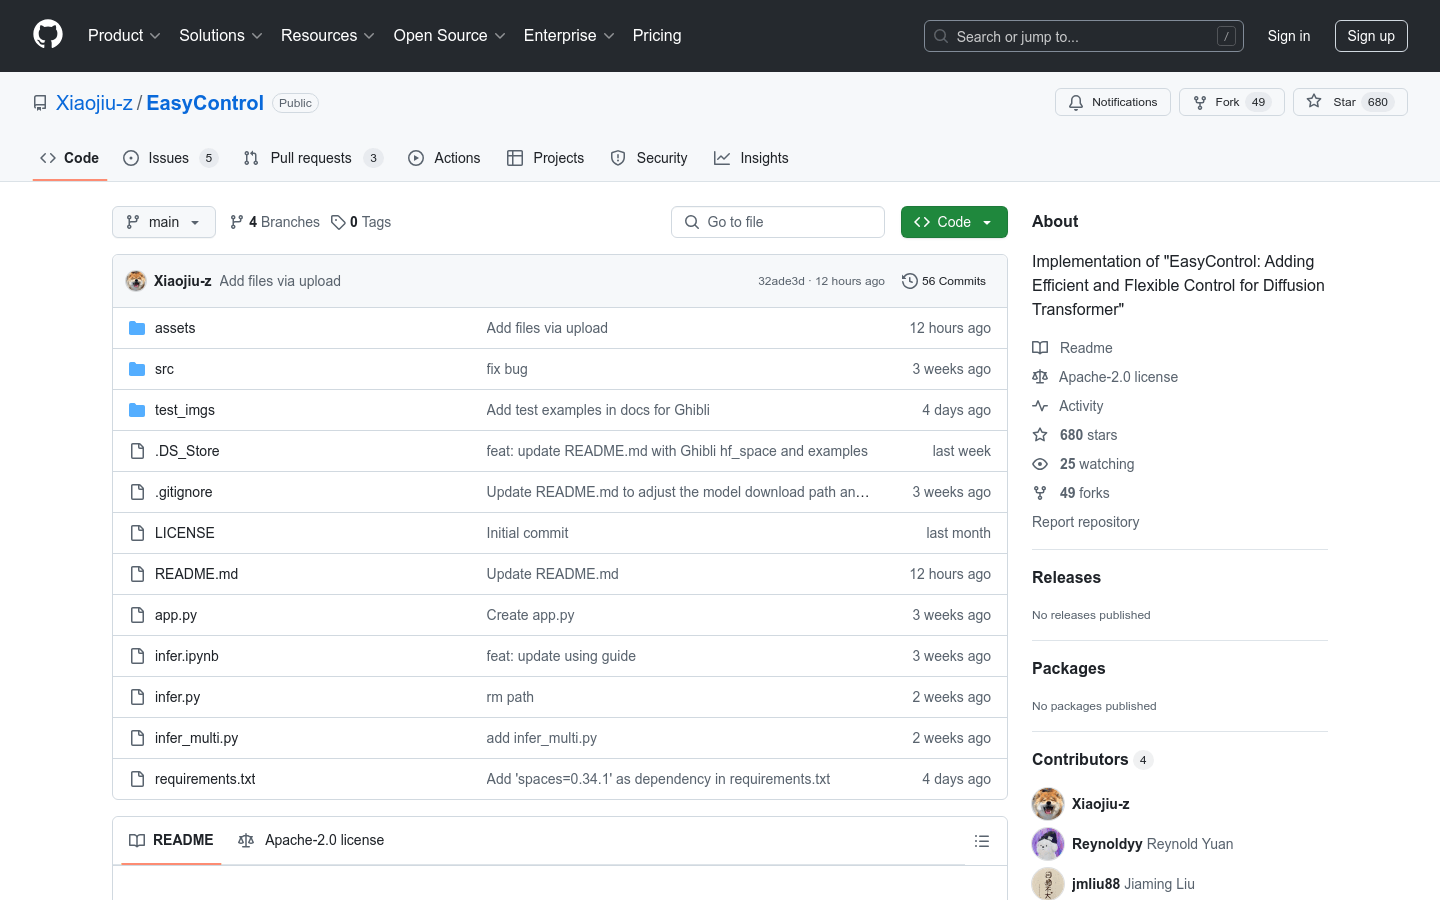
Task: Open the green Code dropdown button
Action: click(954, 222)
